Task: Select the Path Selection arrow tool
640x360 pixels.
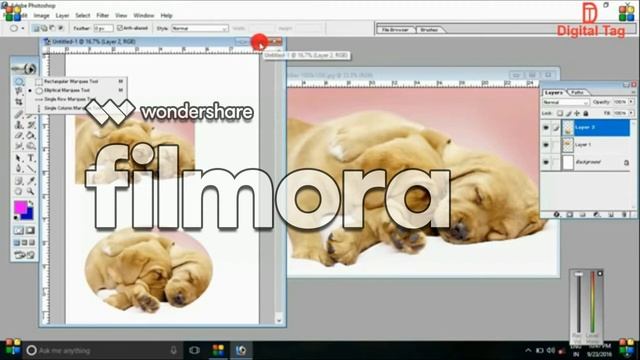Action: click(x=18, y=158)
